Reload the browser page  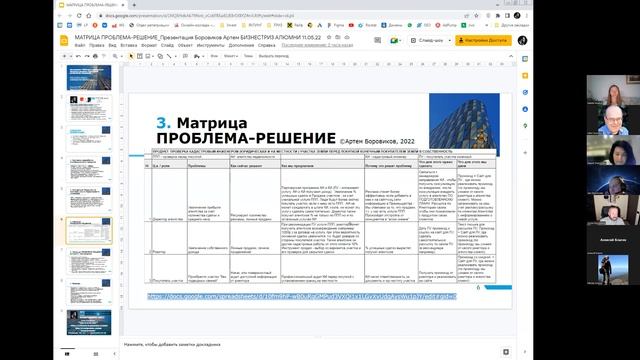click(x=79, y=16)
